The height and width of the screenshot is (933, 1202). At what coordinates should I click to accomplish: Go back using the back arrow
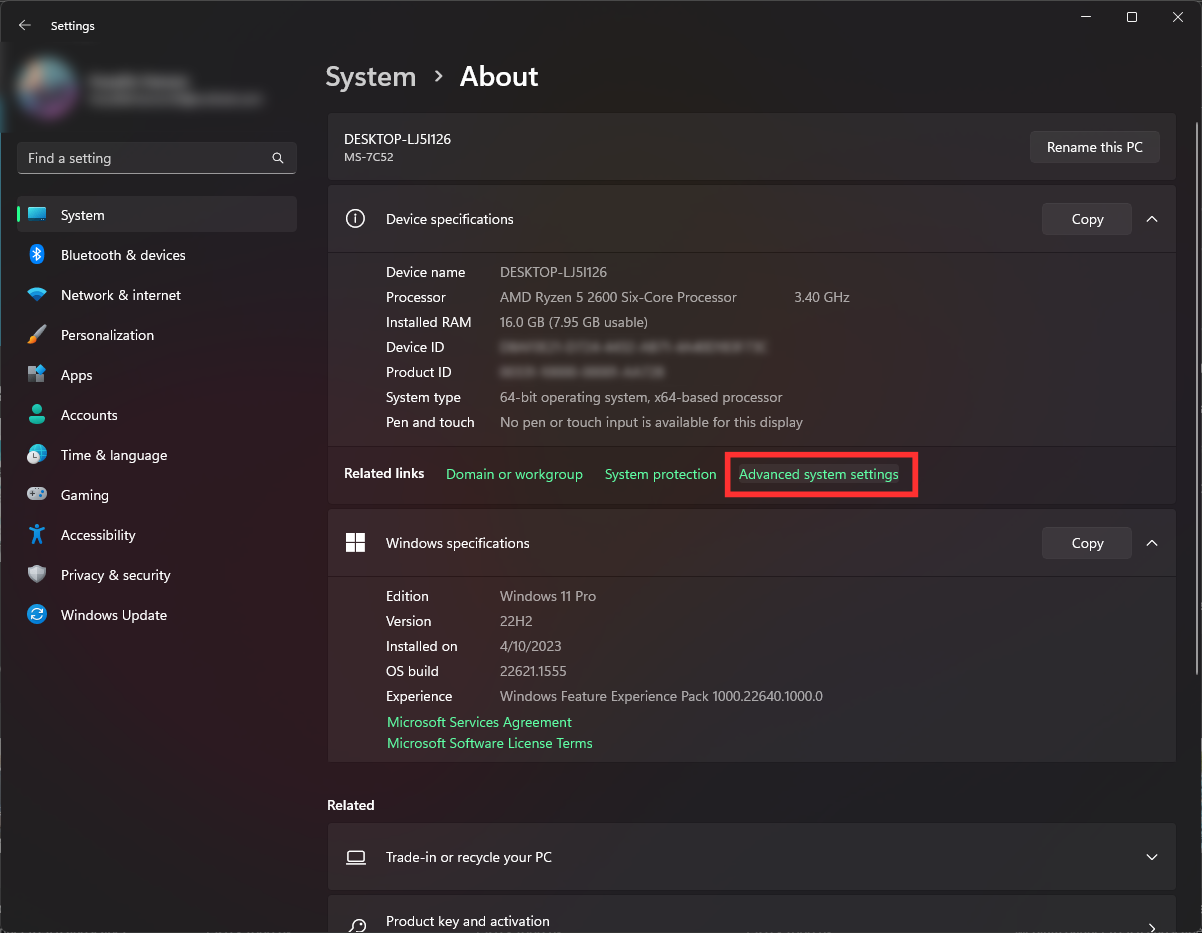pos(25,26)
